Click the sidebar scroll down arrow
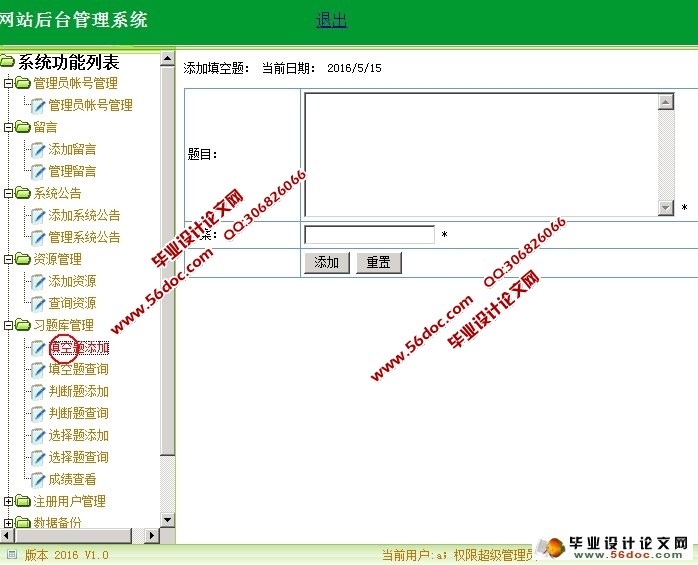698x565 pixels. point(167,519)
